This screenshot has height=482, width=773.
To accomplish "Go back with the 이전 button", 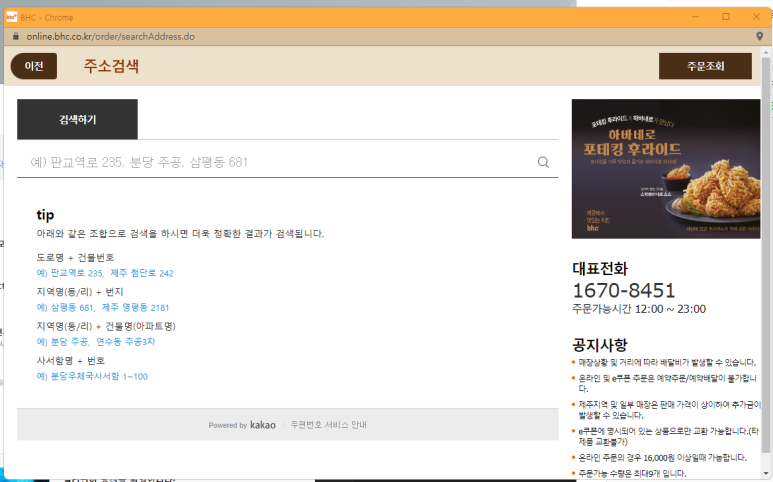I will pos(34,66).
